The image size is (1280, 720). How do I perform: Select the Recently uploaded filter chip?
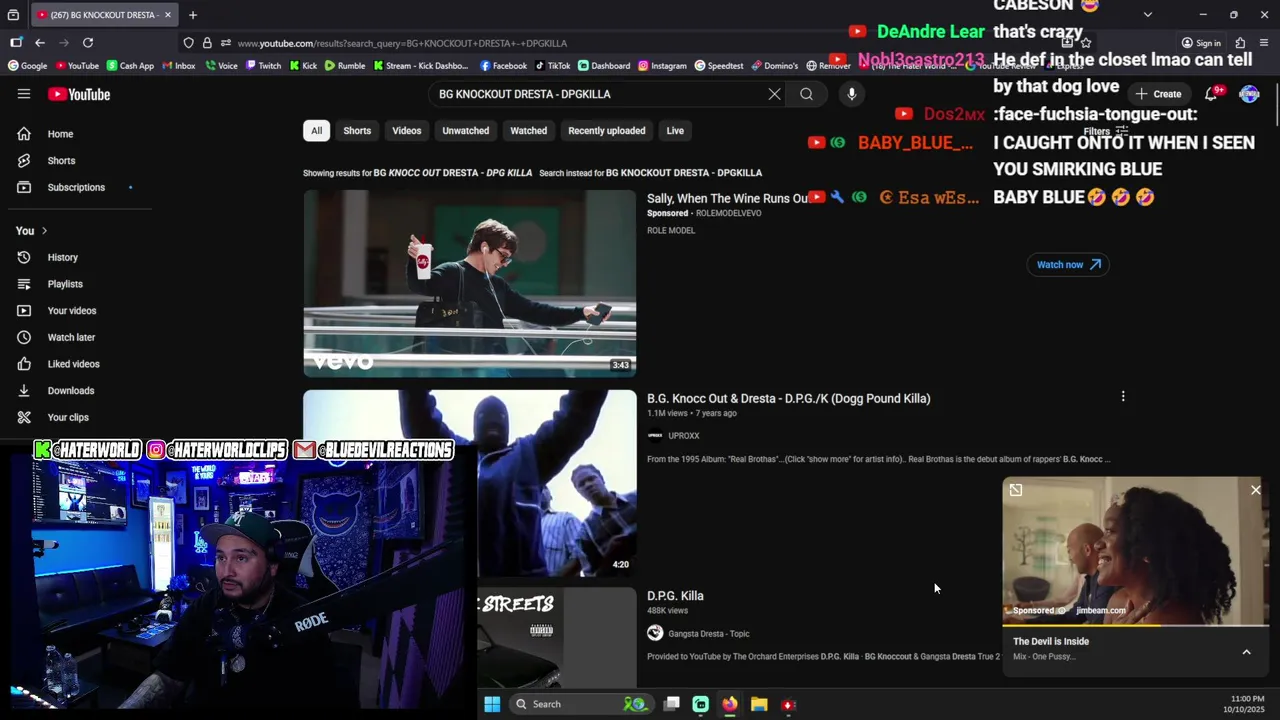click(607, 131)
